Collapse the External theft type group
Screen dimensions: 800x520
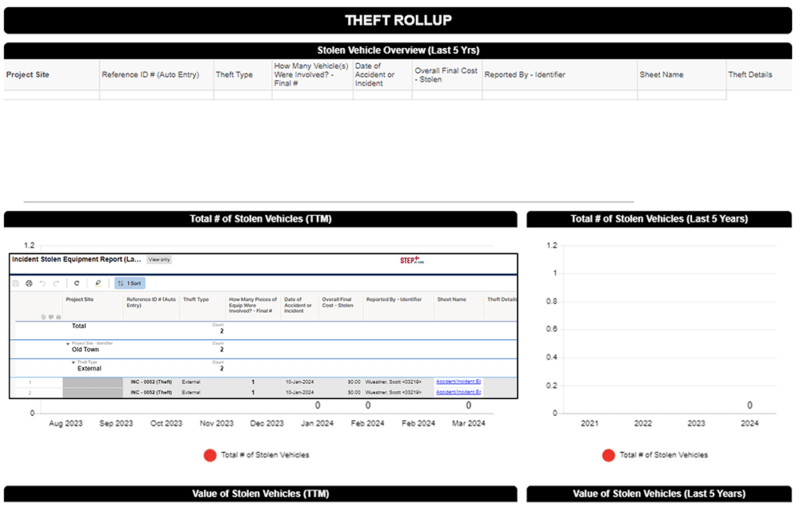[x=74, y=362]
